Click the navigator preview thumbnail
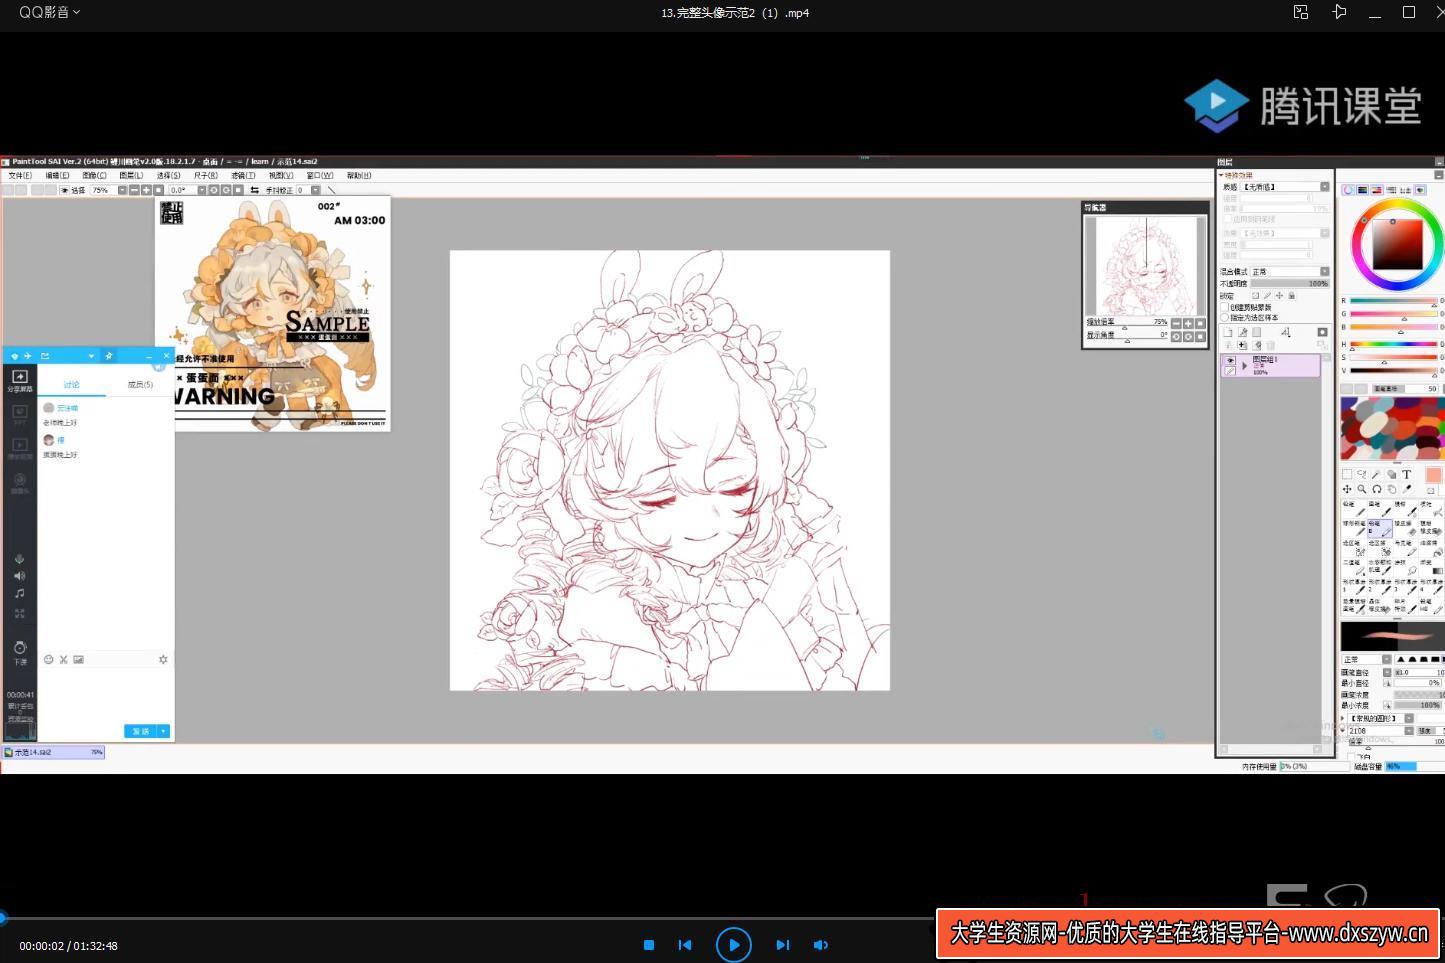 click(x=1146, y=266)
